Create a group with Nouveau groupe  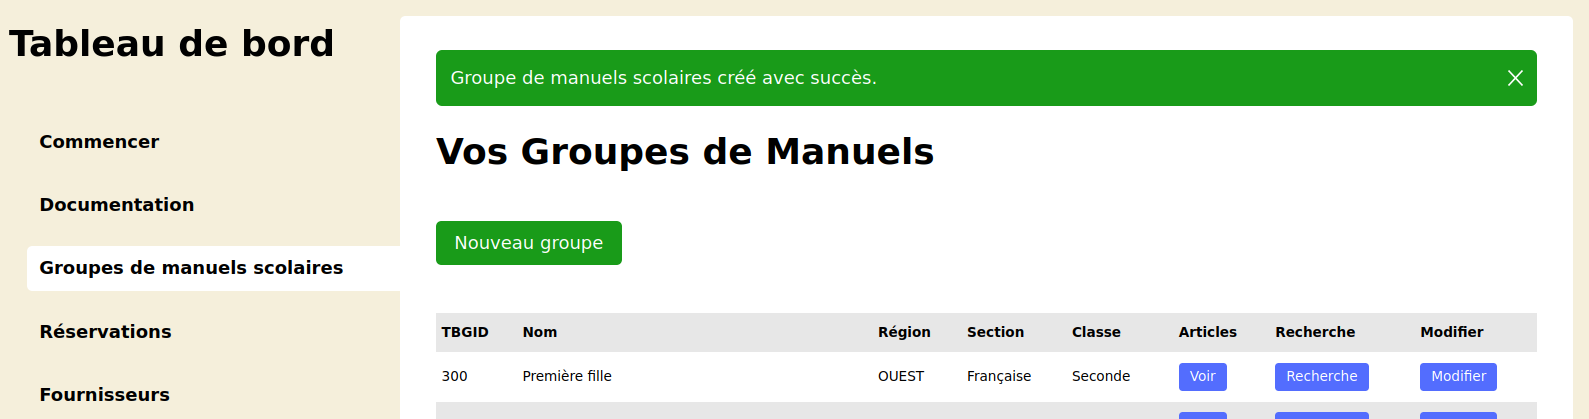(x=529, y=243)
